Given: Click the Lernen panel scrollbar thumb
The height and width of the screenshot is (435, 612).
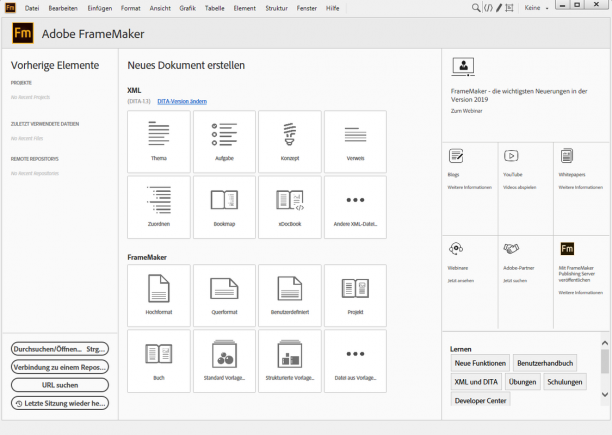Looking at the screenshot, I should tap(605, 361).
